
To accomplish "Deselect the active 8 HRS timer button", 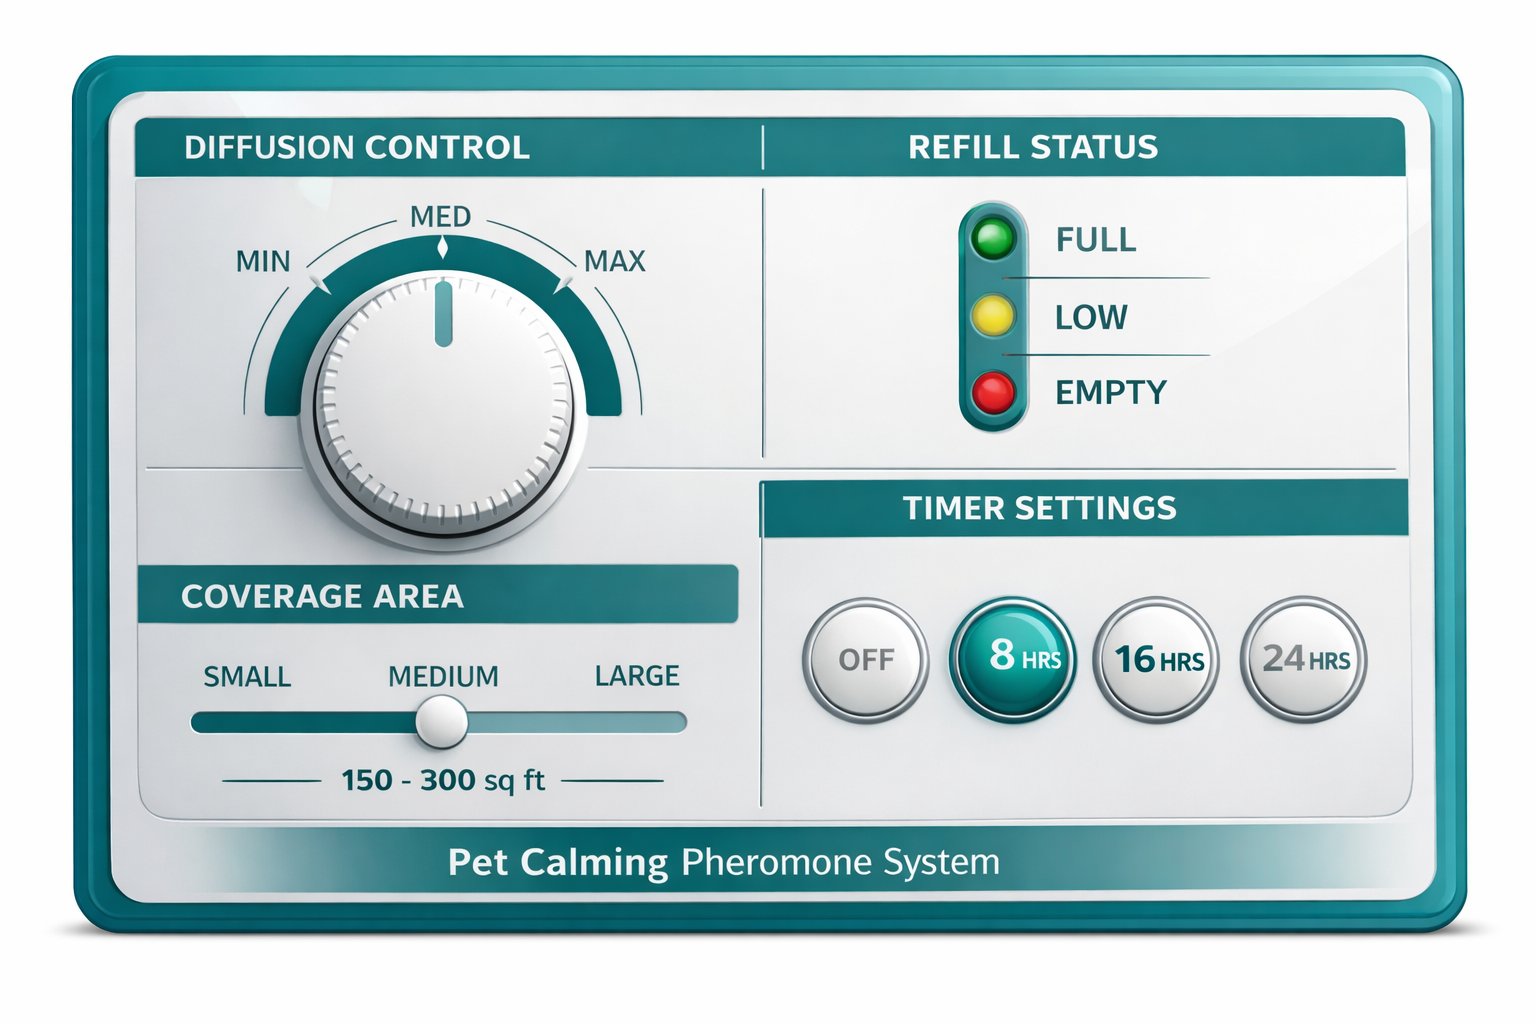I will pyautogui.click(x=1013, y=659).
